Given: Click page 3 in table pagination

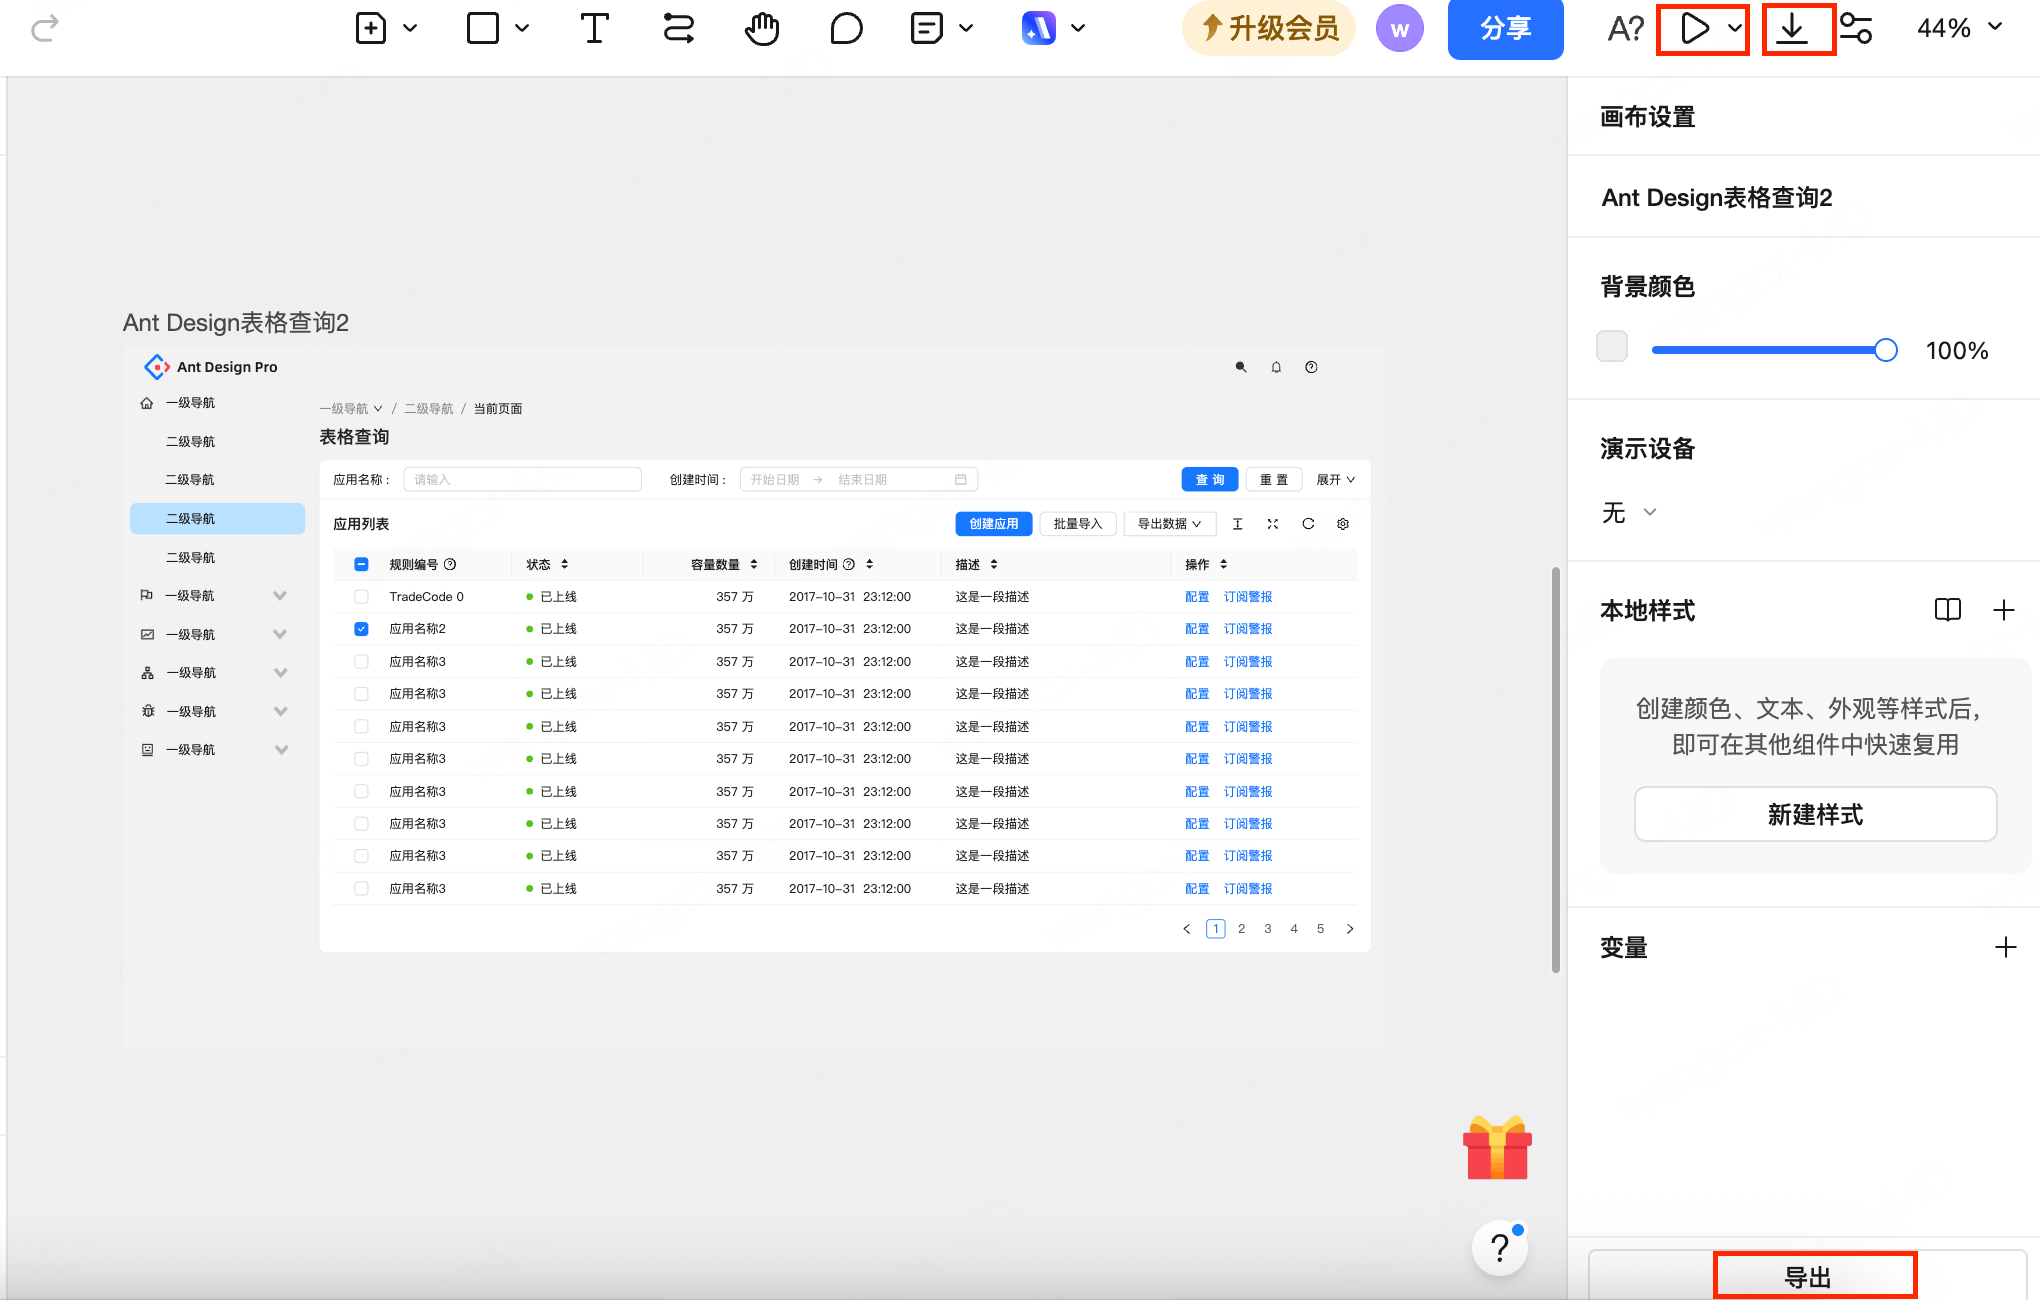Looking at the screenshot, I should click(x=1267, y=928).
